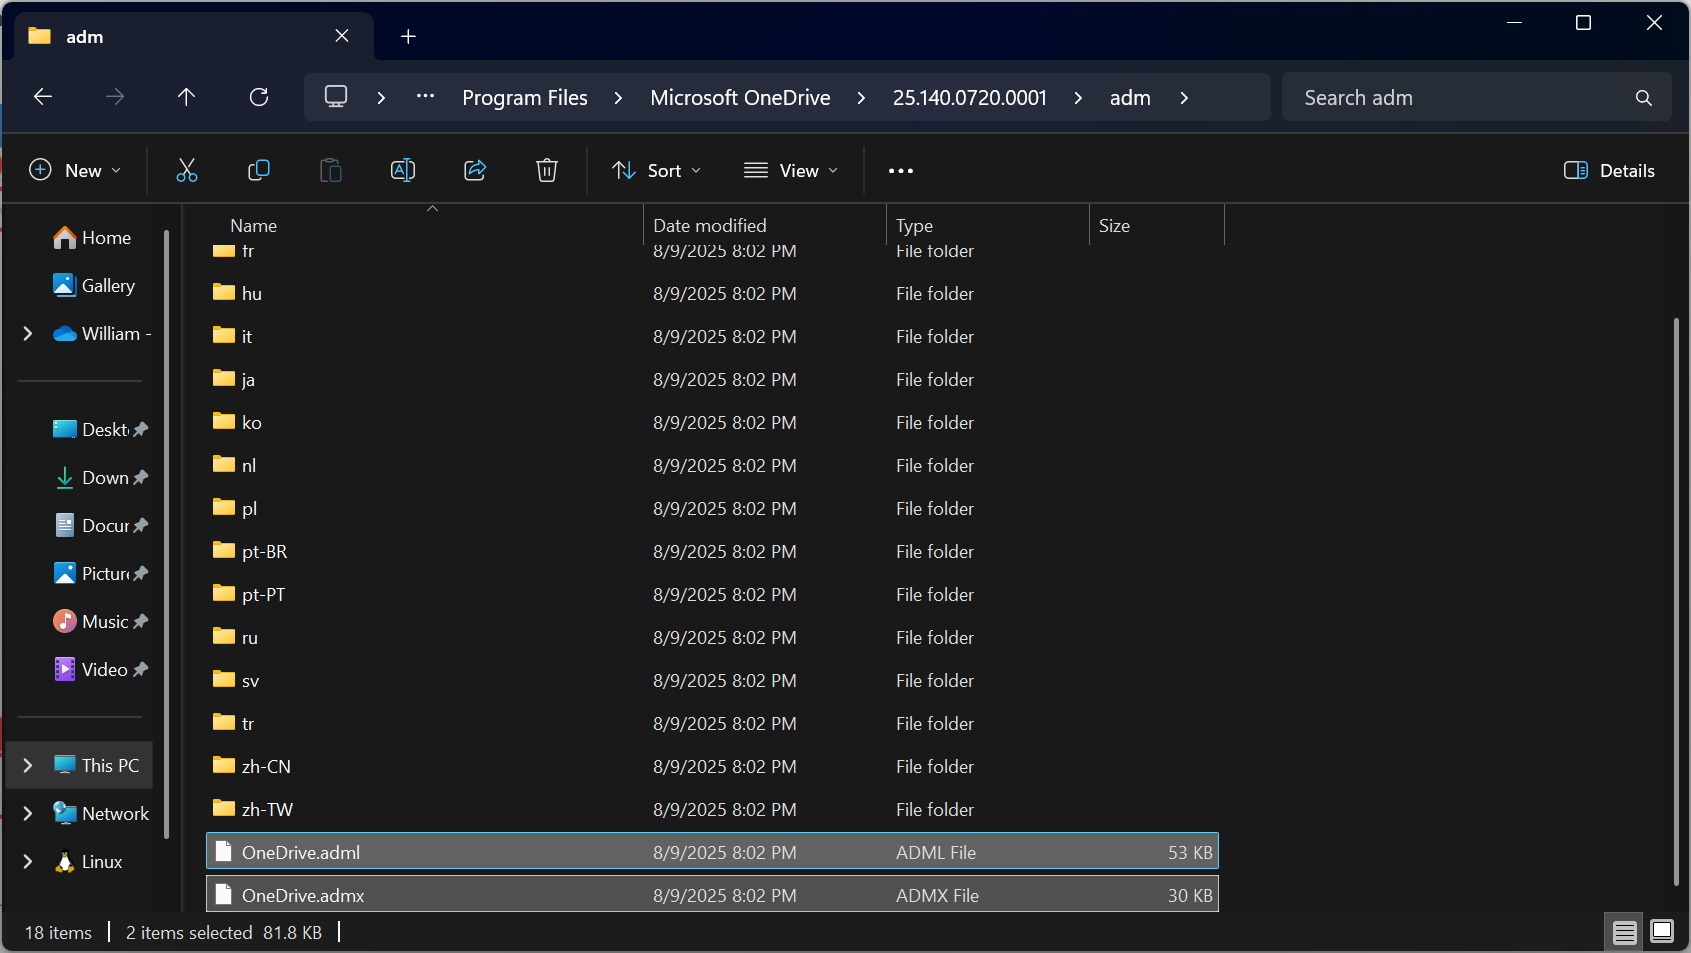Open the See more options menu

pyautogui.click(x=900, y=171)
